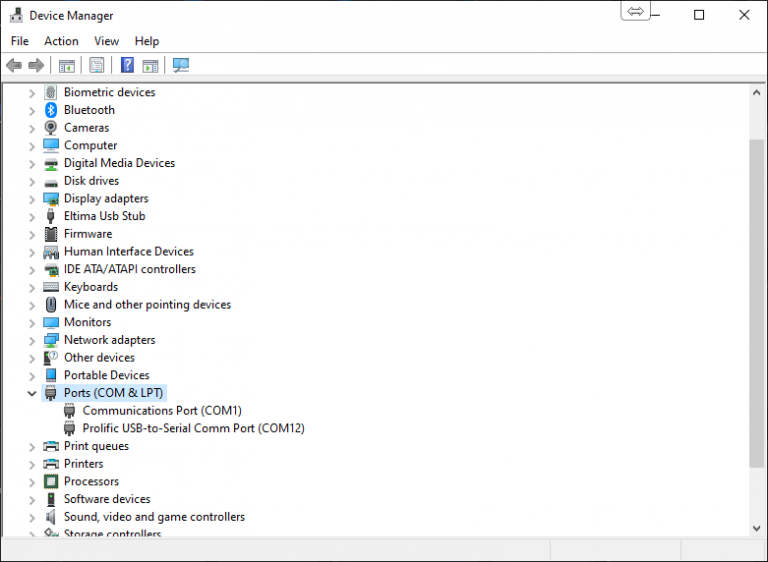Select the Sound, video and game controllers icon
768x562 pixels.
pyautogui.click(x=50, y=516)
